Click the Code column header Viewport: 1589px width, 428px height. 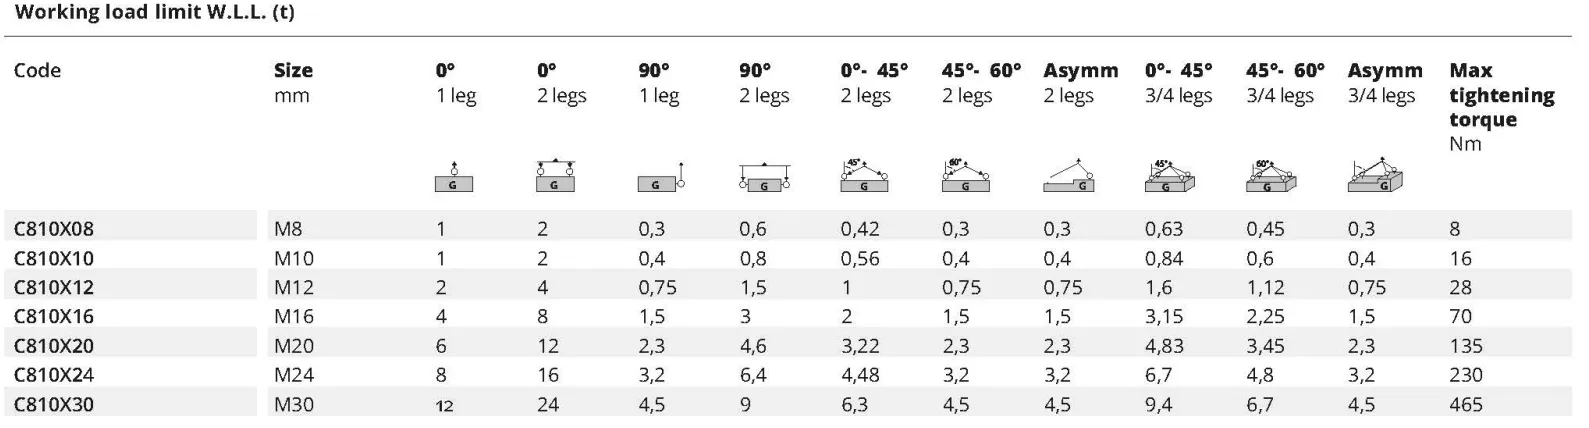pos(37,71)
